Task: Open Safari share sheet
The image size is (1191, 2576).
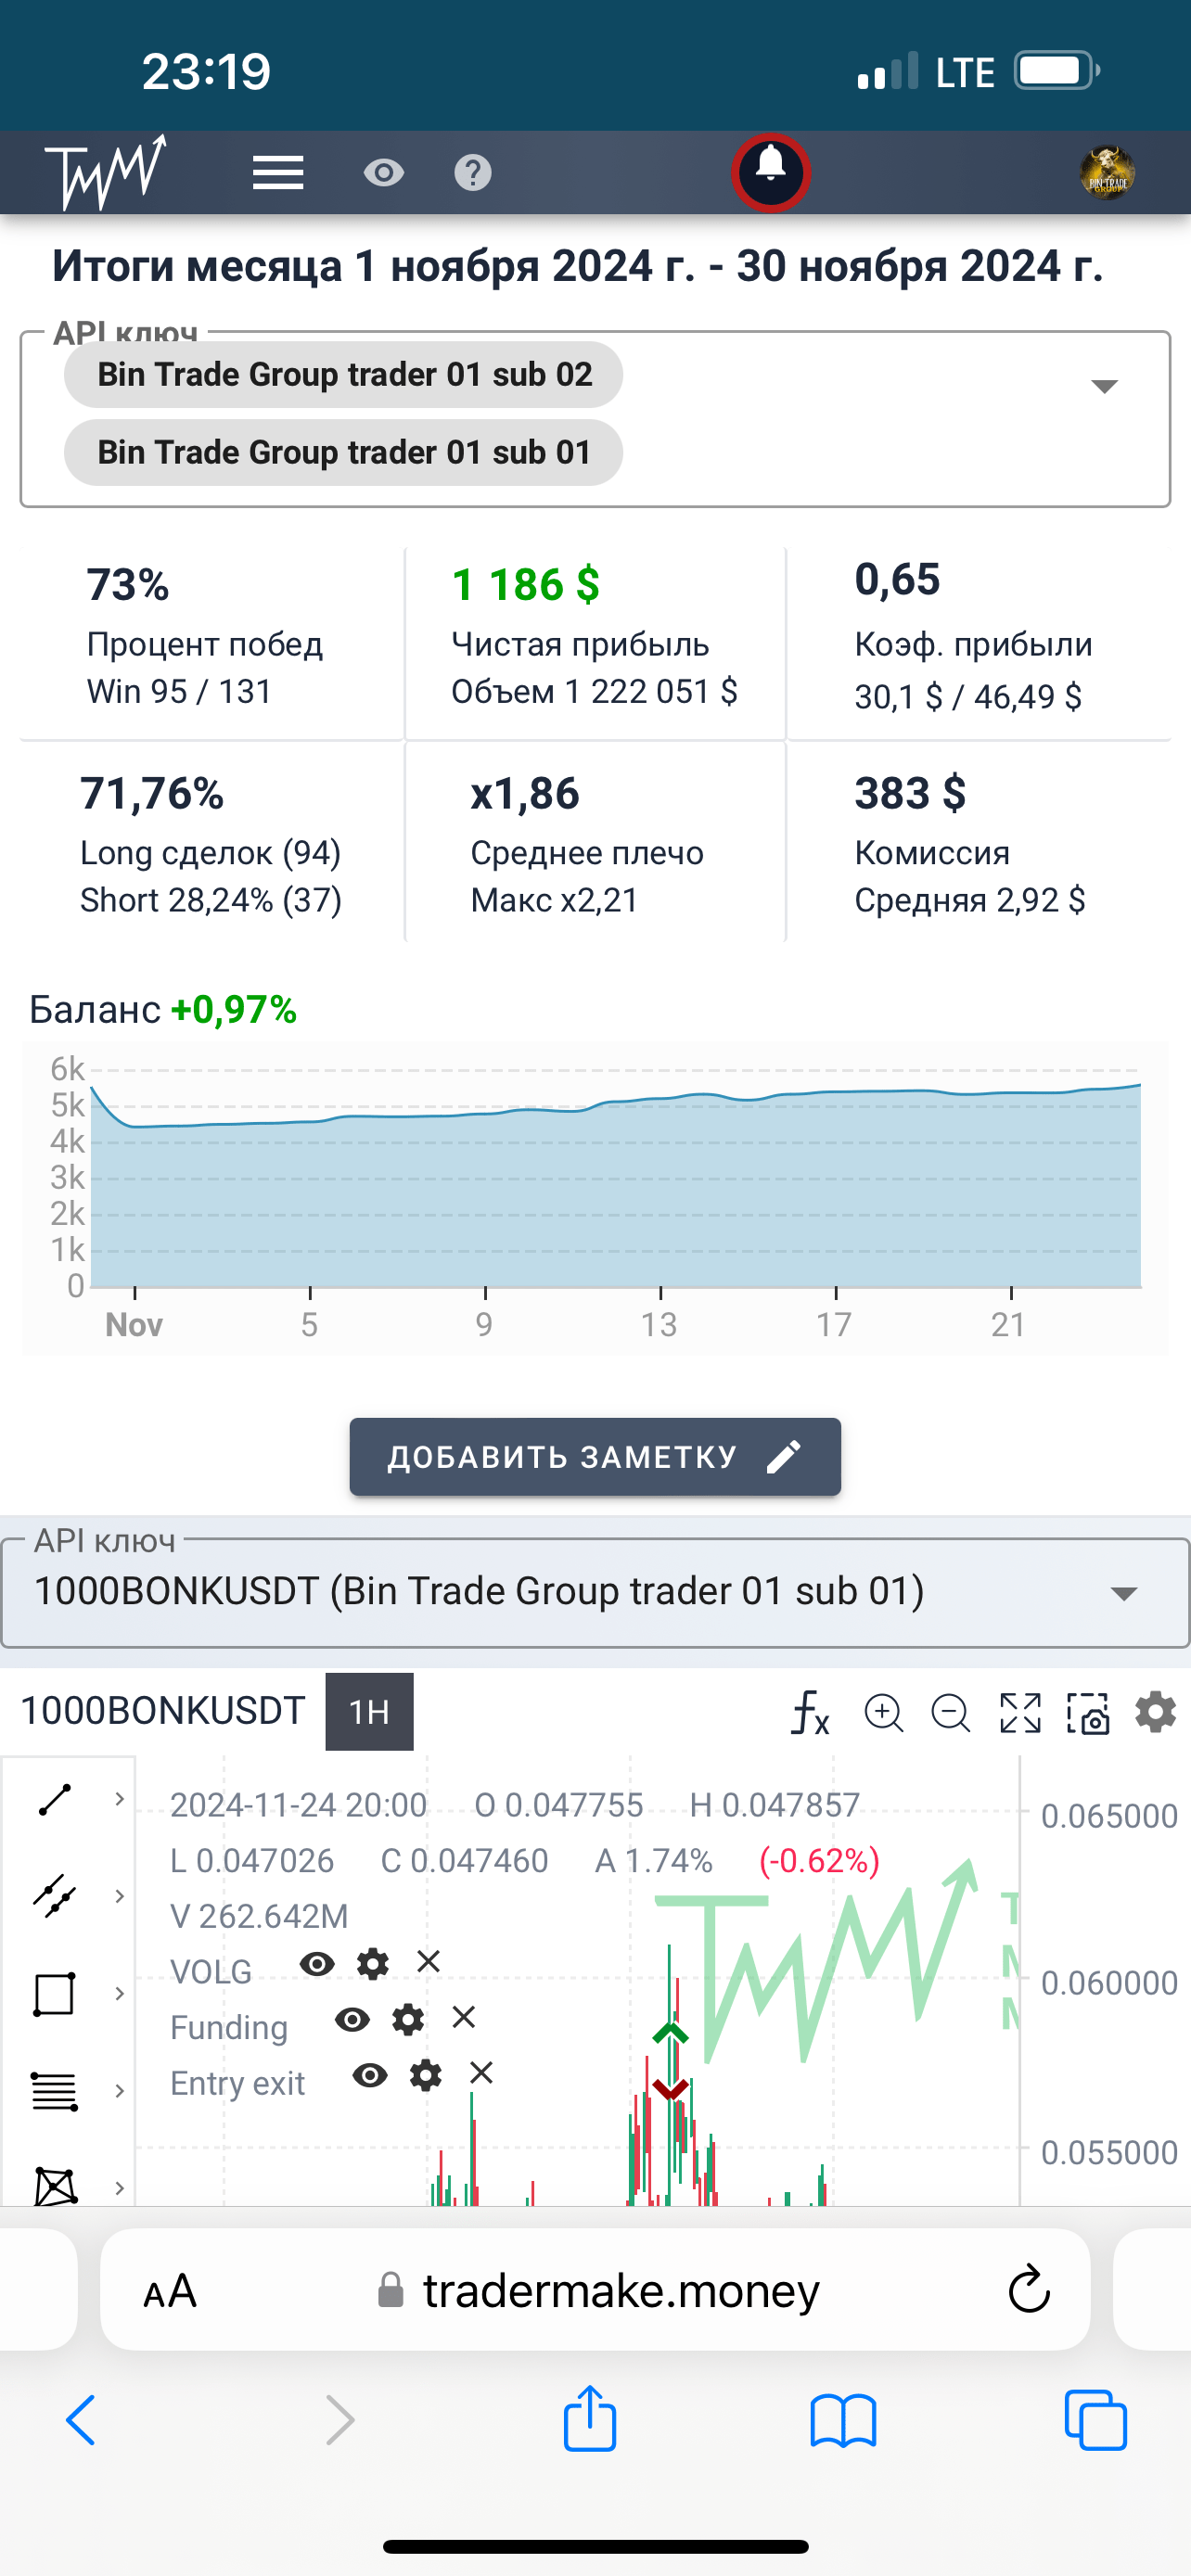Action: click(x=589, y=2420)
